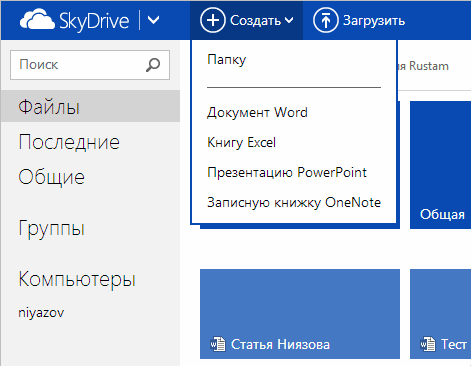Open the dropdown arrow next to SkyDrive
Screen dimensions: 471x366
point(153,20)
